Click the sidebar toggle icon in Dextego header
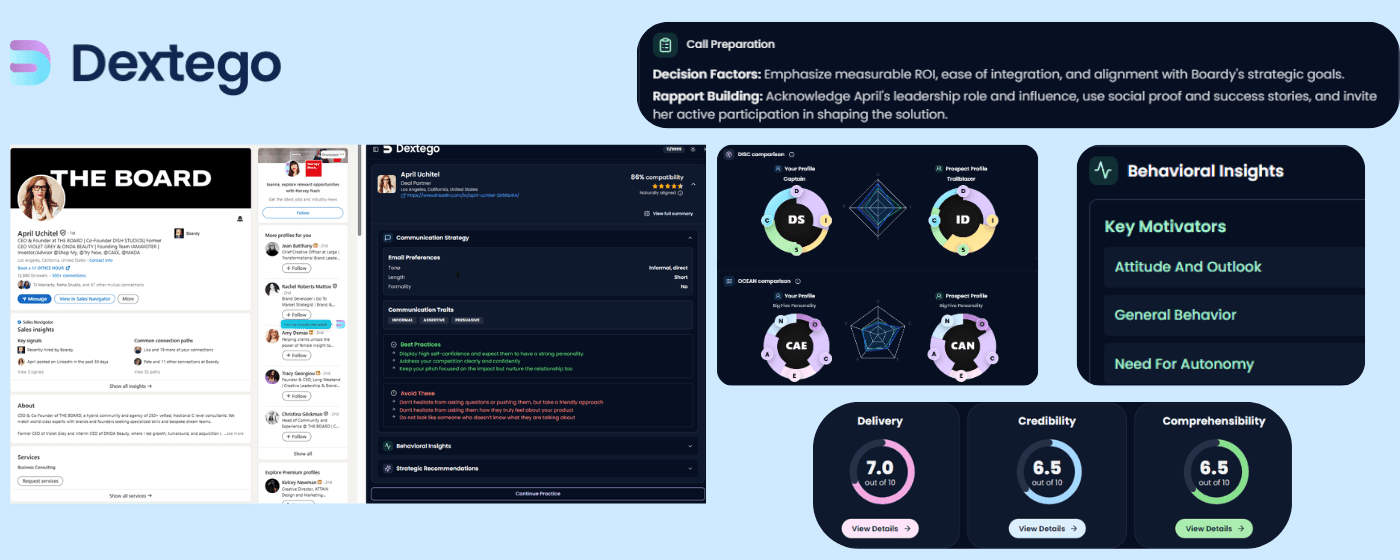 click(376, 149)
